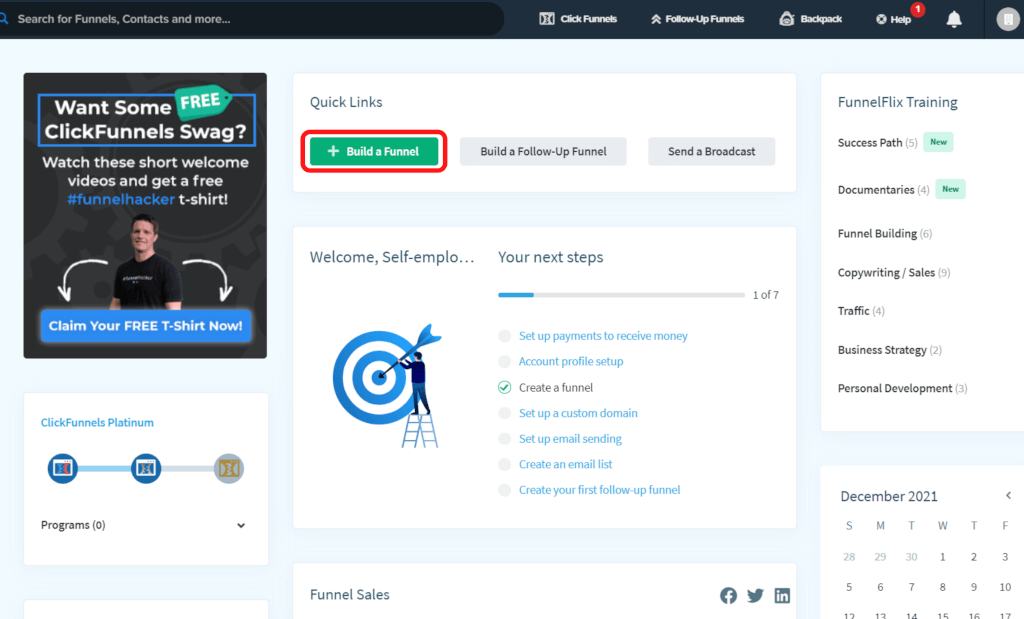This screenshot has width=1024, height=619.
Task: Click the target illustration image
Action: (387, 385)
